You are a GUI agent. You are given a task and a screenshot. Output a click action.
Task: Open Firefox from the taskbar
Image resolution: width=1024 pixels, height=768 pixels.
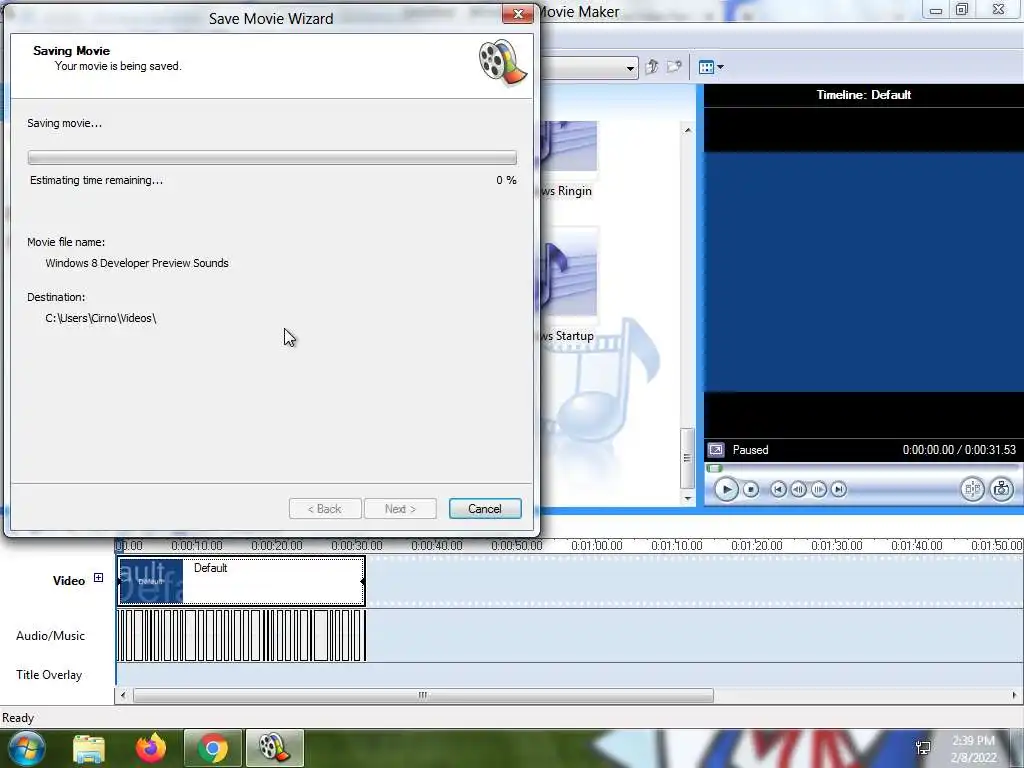(x=151, y=748)
